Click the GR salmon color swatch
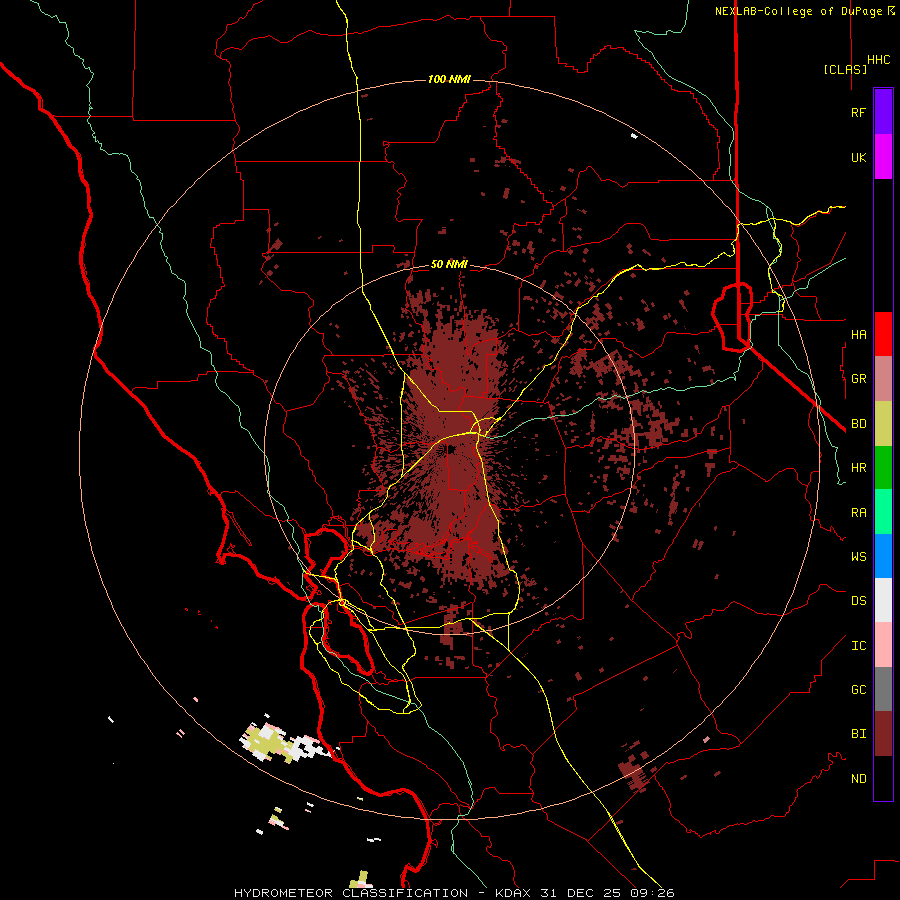This screenshot has height=900, width=900. 883,379
